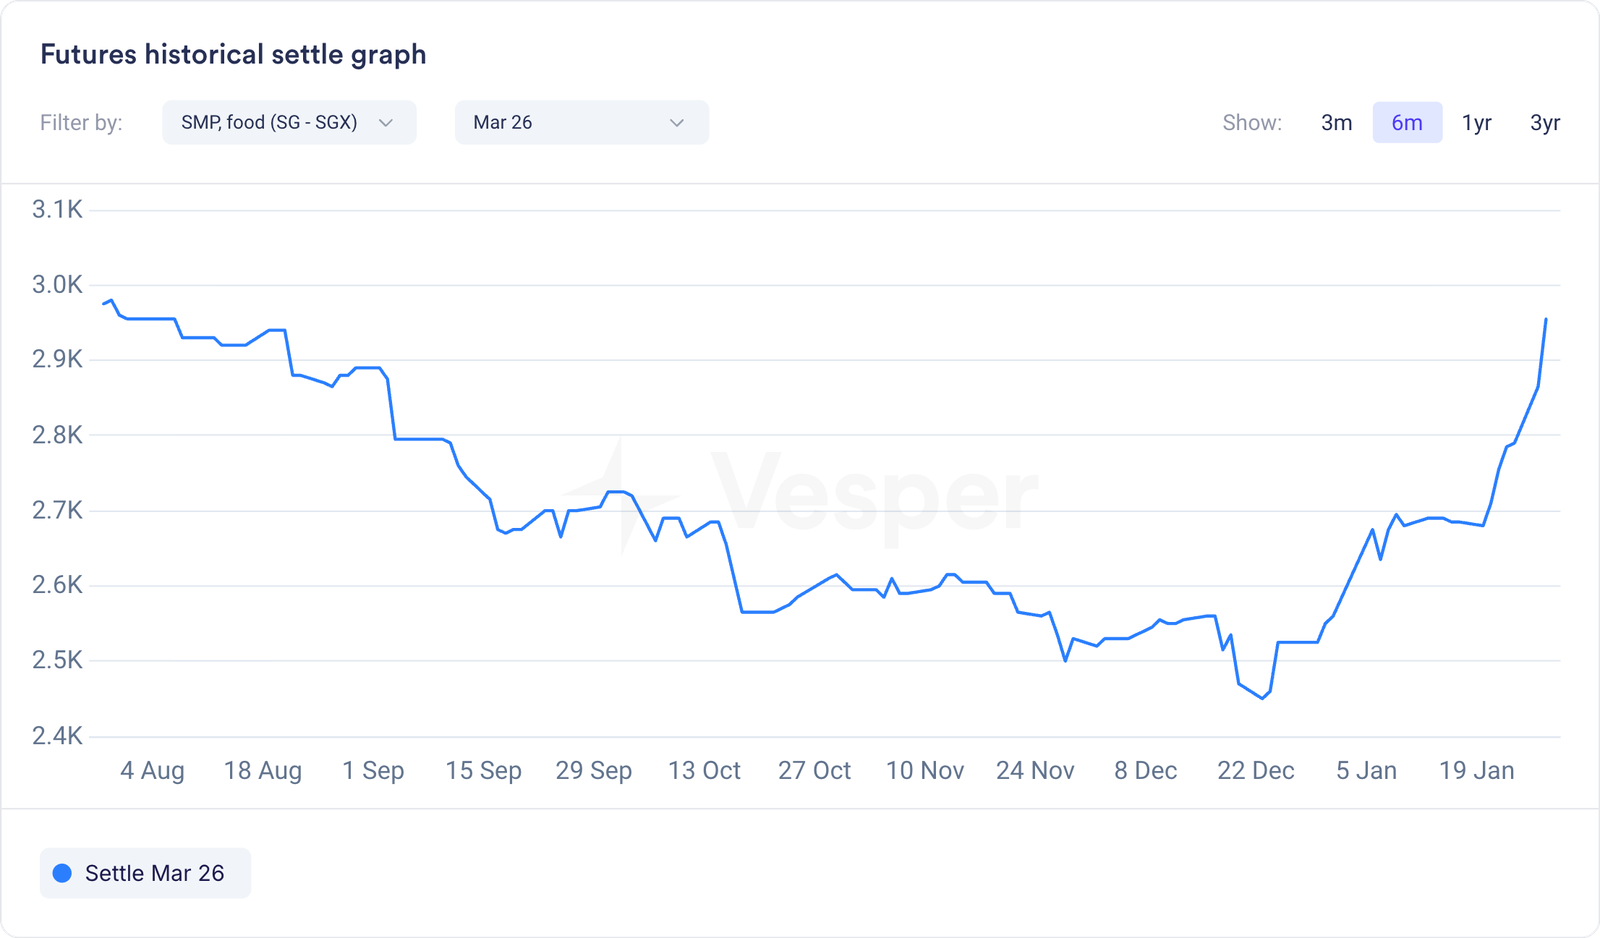Click the 2.4K y-axis label
The height and width of the screenshot is (938, 1600).
[57, 736]
